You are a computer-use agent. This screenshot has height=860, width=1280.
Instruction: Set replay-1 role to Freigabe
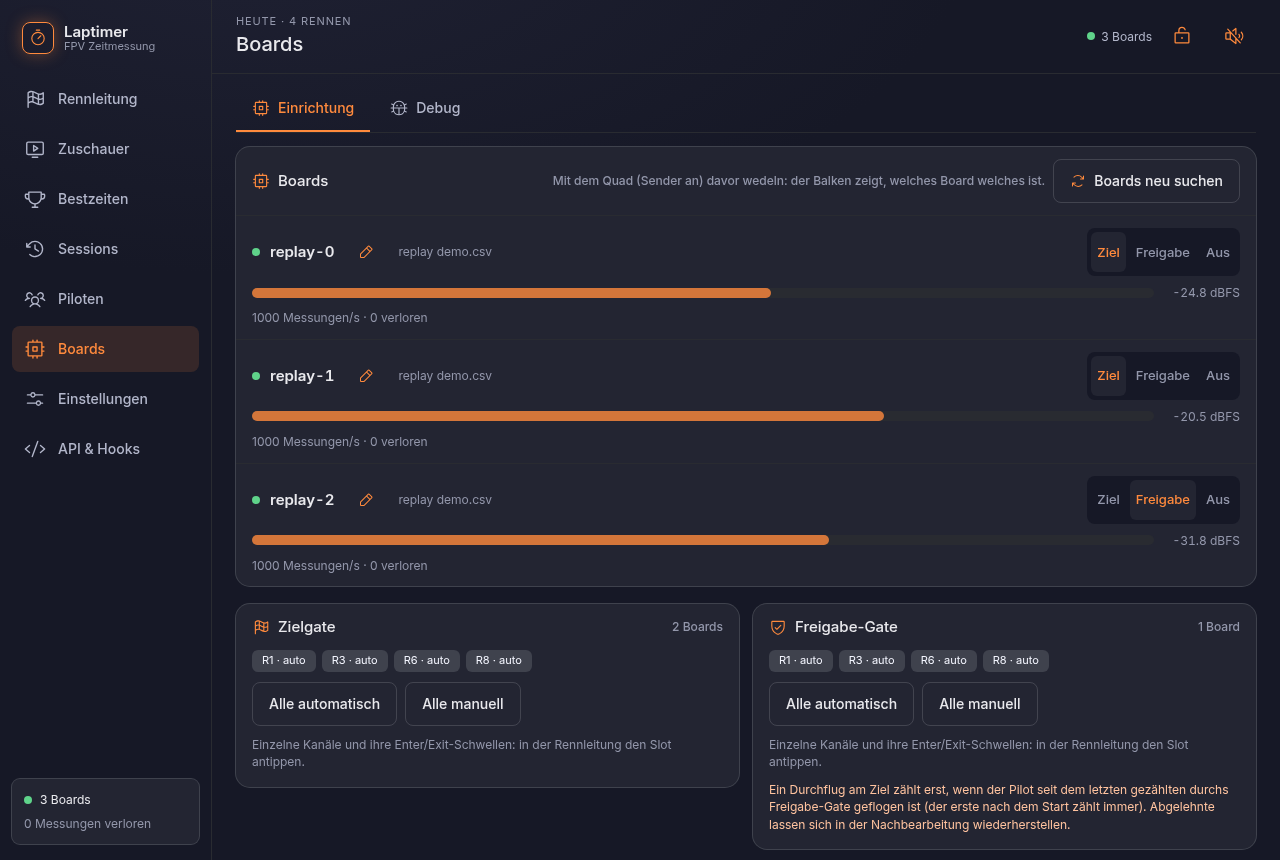[x=1163, y=376]
